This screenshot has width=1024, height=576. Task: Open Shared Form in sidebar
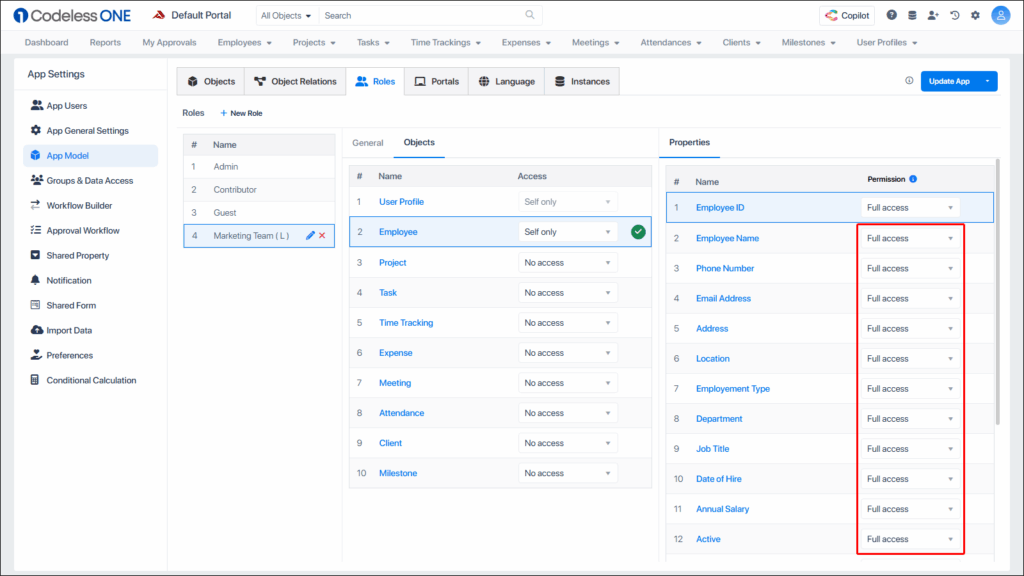(71, 305)
